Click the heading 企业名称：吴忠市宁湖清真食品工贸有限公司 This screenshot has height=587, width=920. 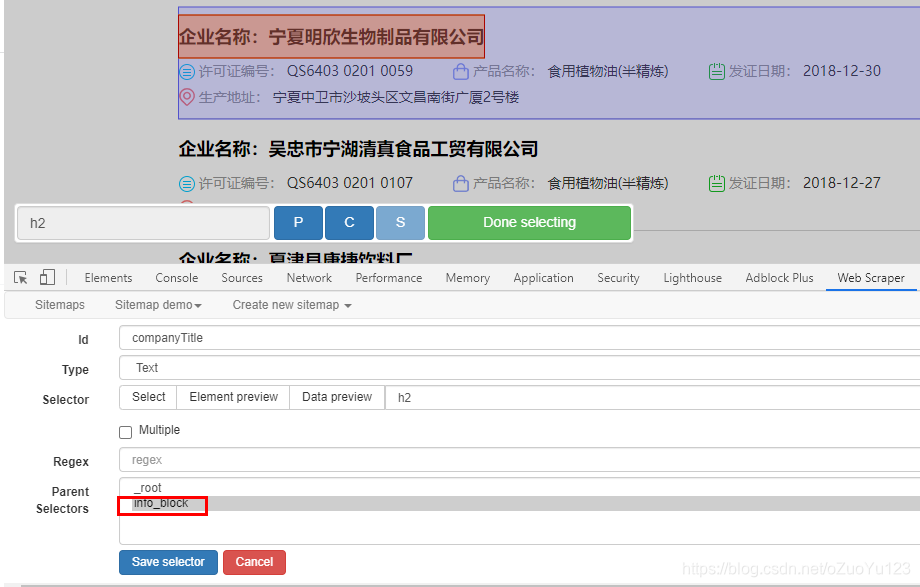click(358, 149)
